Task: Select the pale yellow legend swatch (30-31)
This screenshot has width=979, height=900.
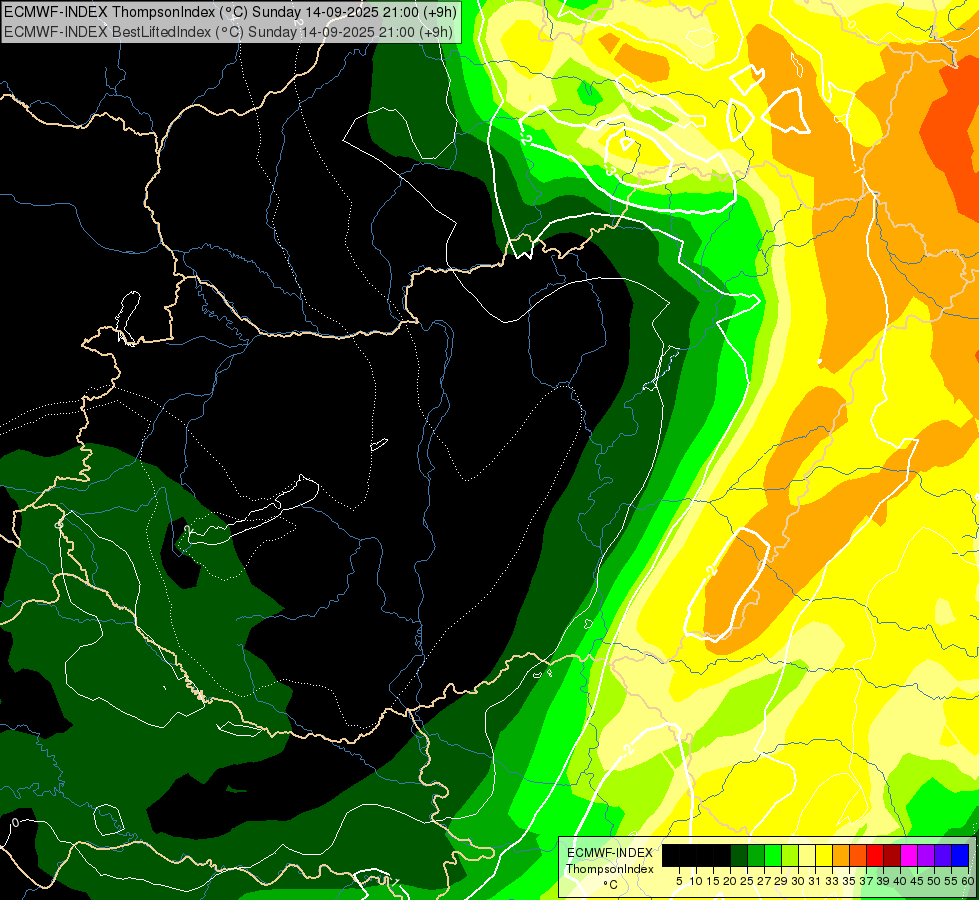Action: click(x=807, y=855)
